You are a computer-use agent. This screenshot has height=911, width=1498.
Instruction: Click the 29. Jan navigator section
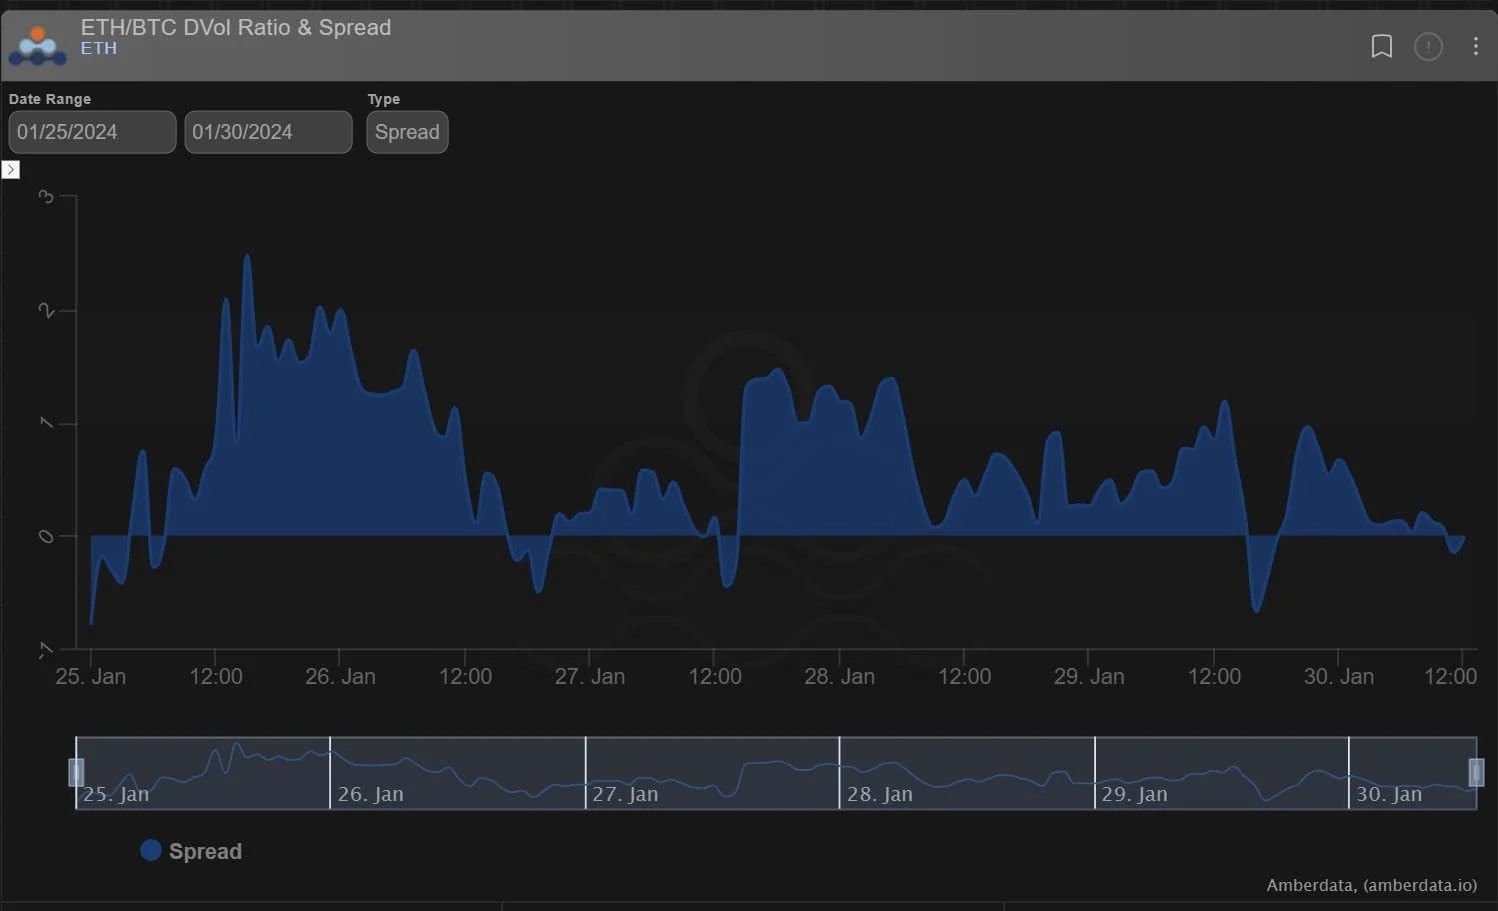(x=1221, y=773)
